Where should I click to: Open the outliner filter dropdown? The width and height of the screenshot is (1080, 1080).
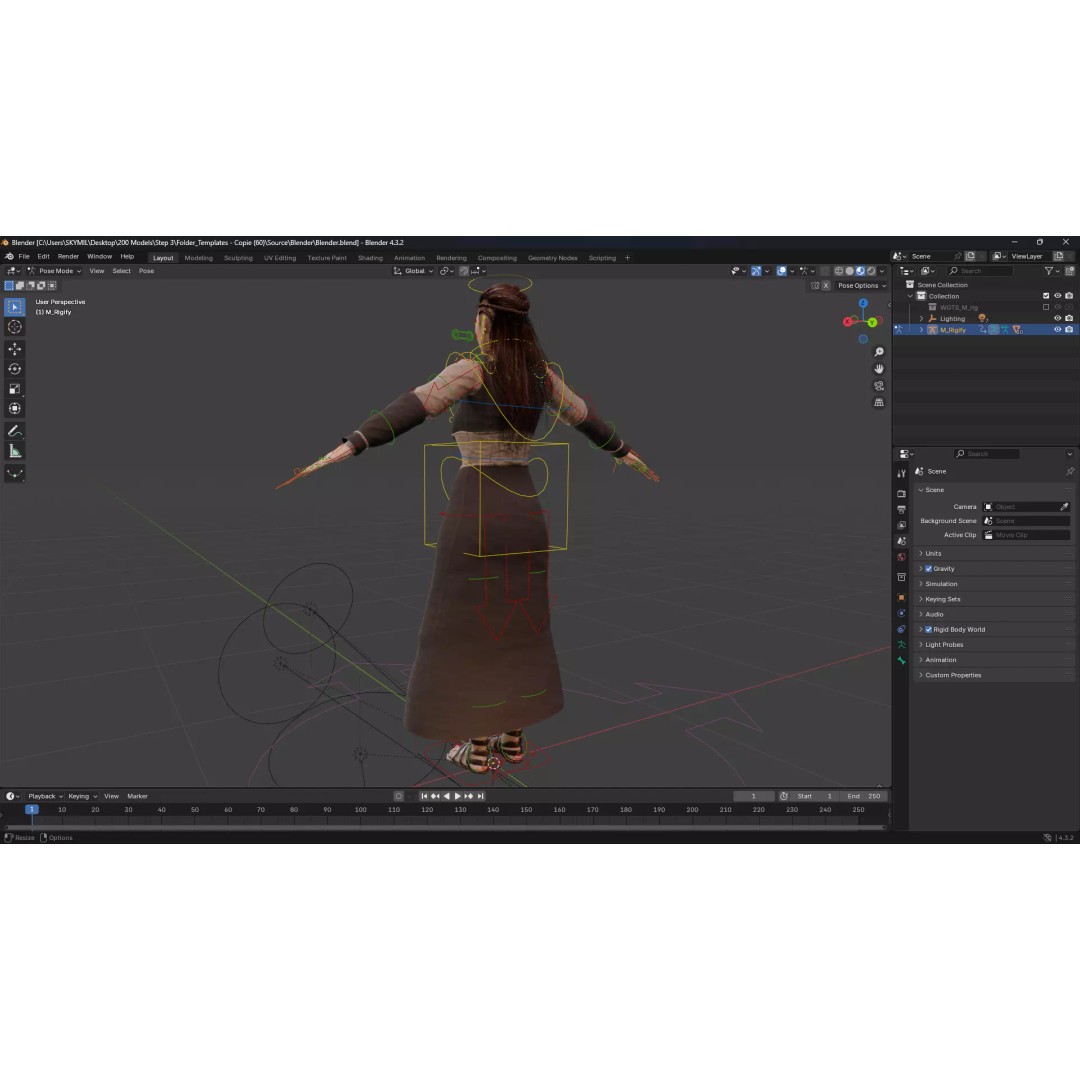click(x=1051, y=271)
